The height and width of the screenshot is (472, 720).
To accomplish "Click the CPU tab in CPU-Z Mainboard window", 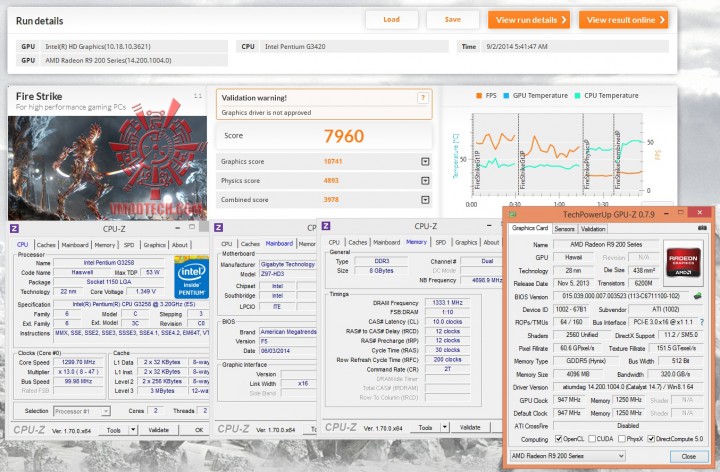I will (x=226, y=244).
